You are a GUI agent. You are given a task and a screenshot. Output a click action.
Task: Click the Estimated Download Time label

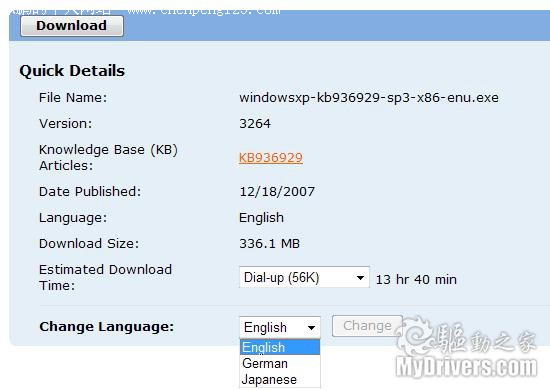coord(106,277)
